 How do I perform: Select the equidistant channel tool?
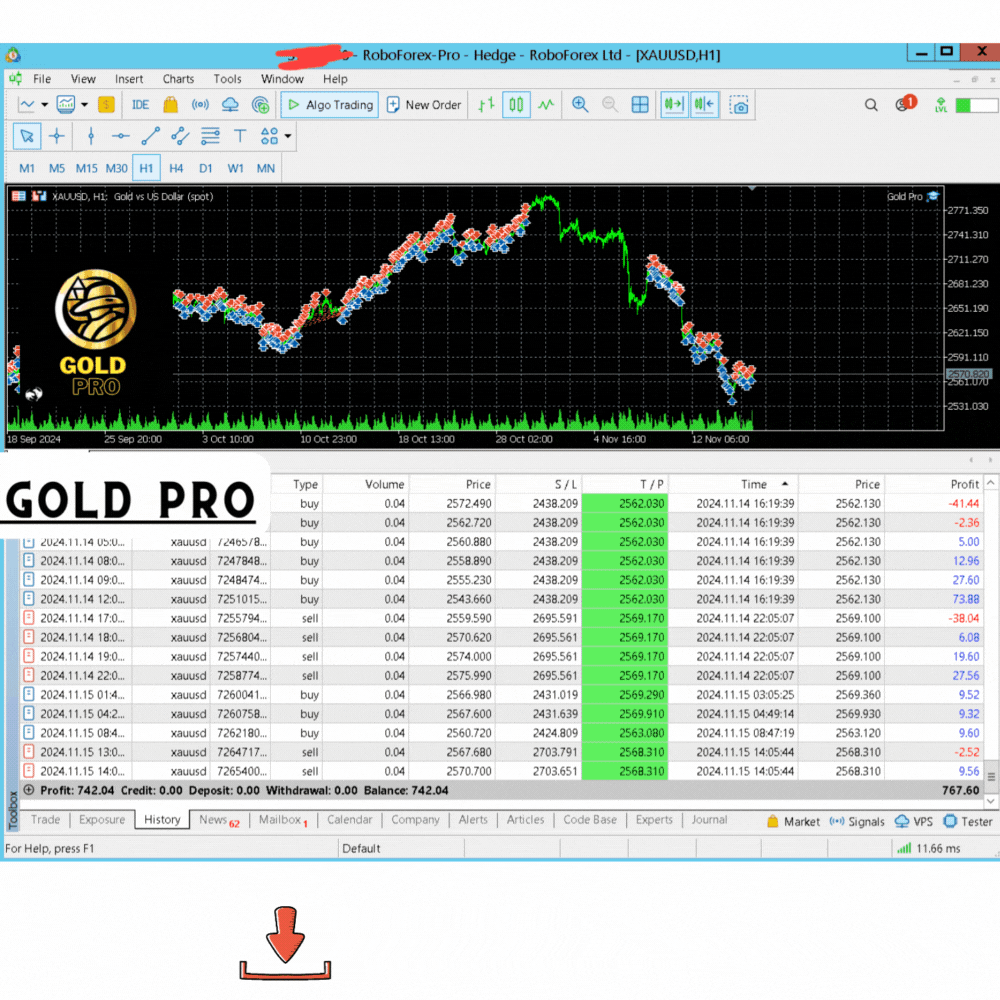[180, 136]
